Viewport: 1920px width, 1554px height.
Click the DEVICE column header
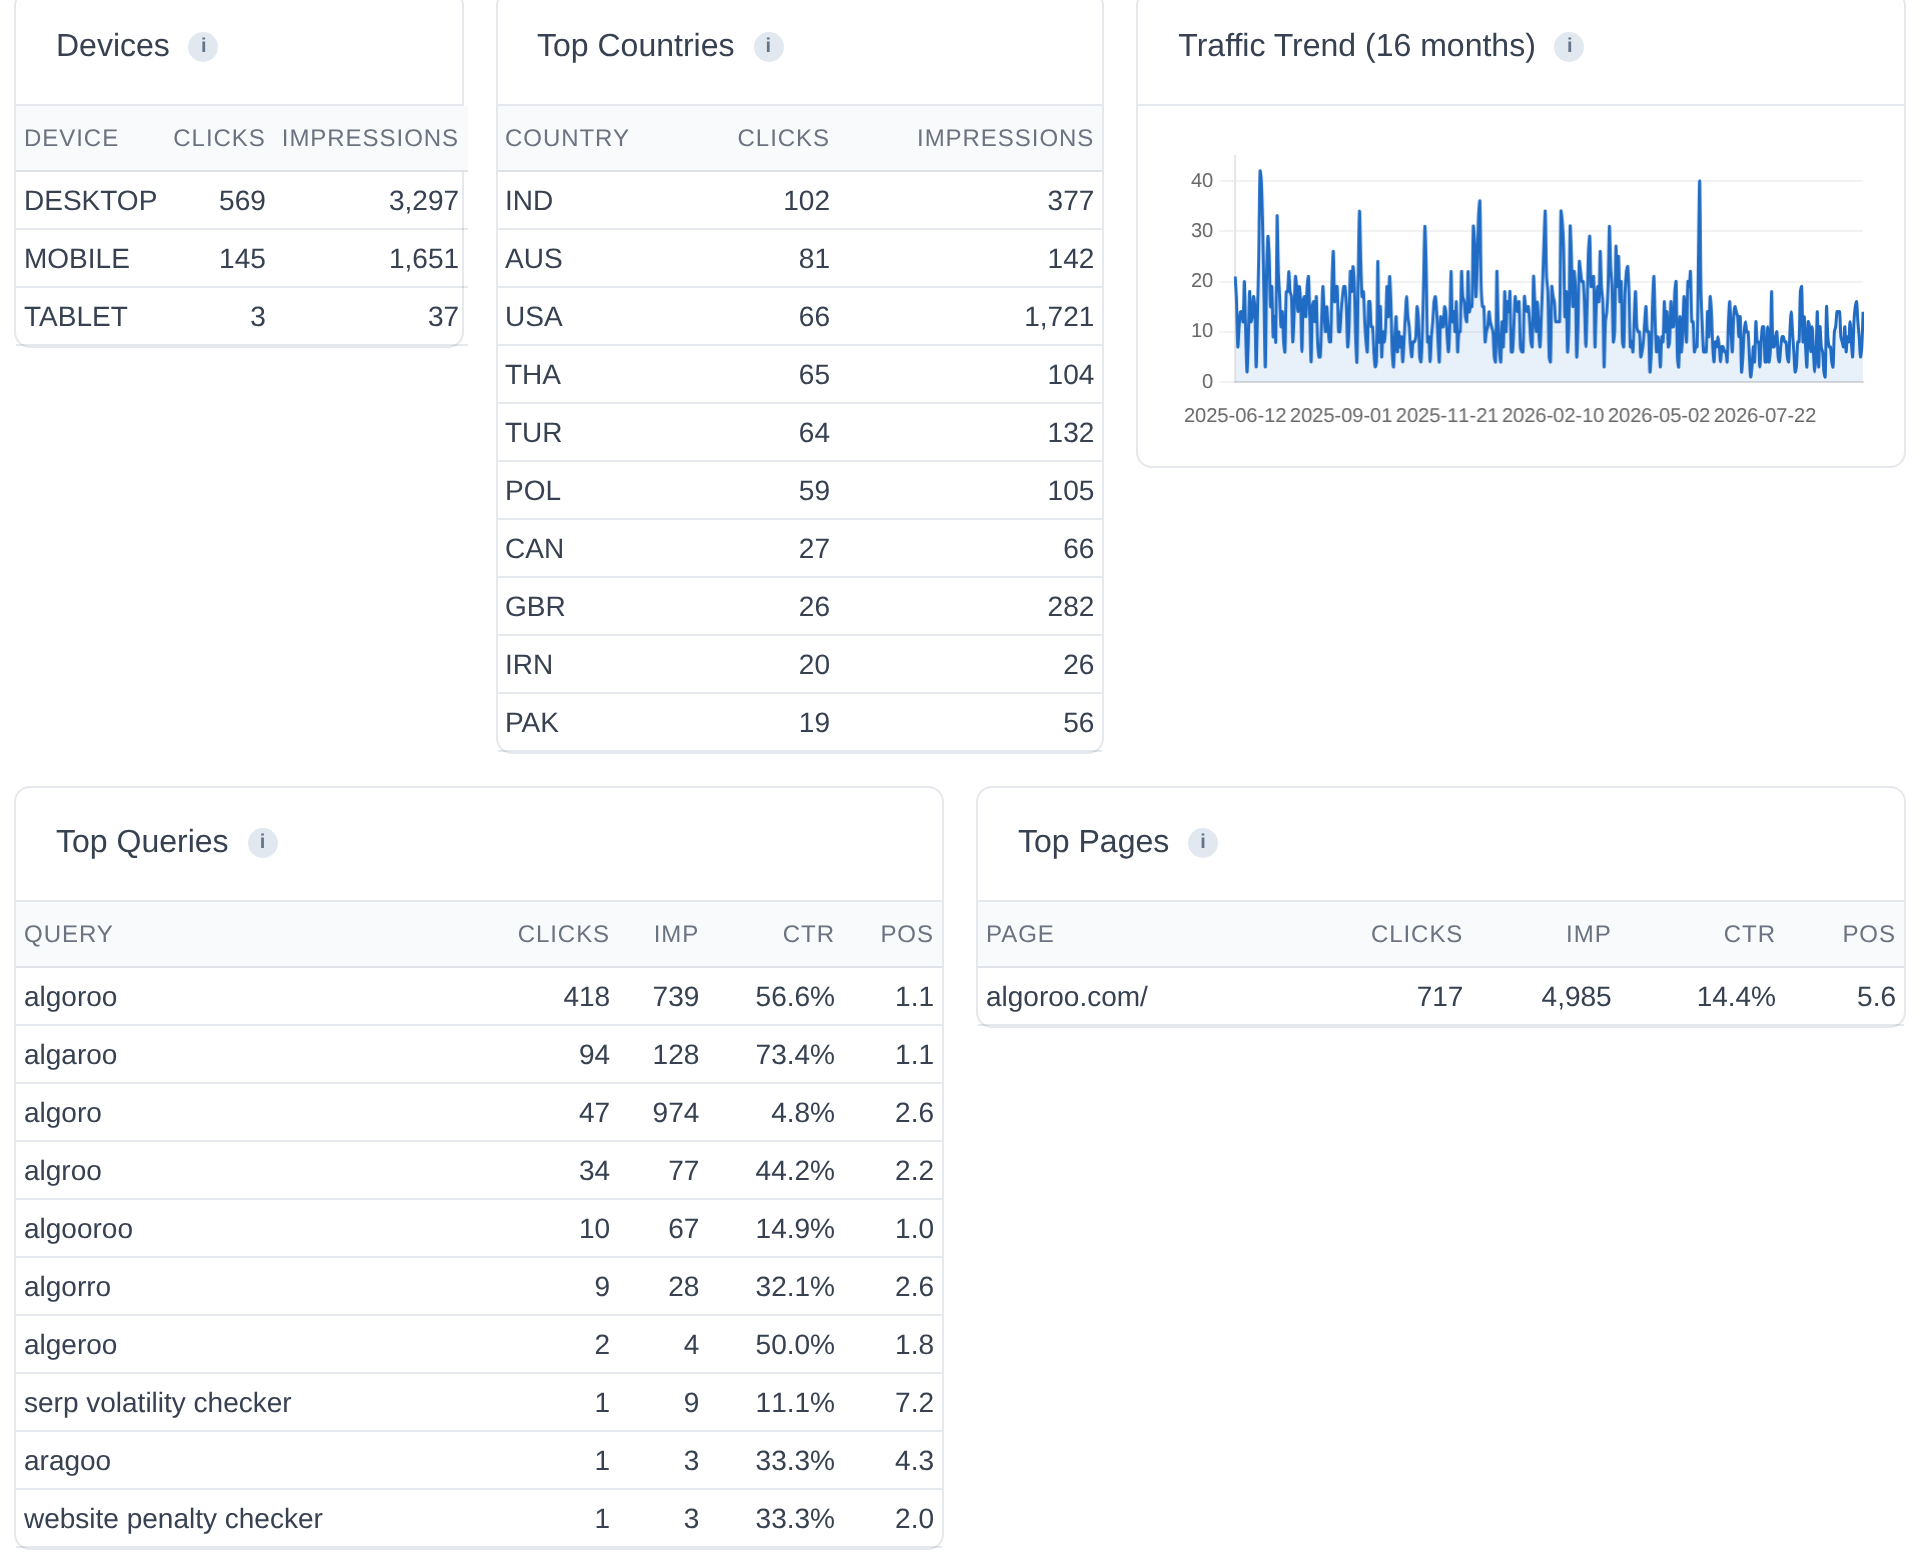(x=71, y=138)
